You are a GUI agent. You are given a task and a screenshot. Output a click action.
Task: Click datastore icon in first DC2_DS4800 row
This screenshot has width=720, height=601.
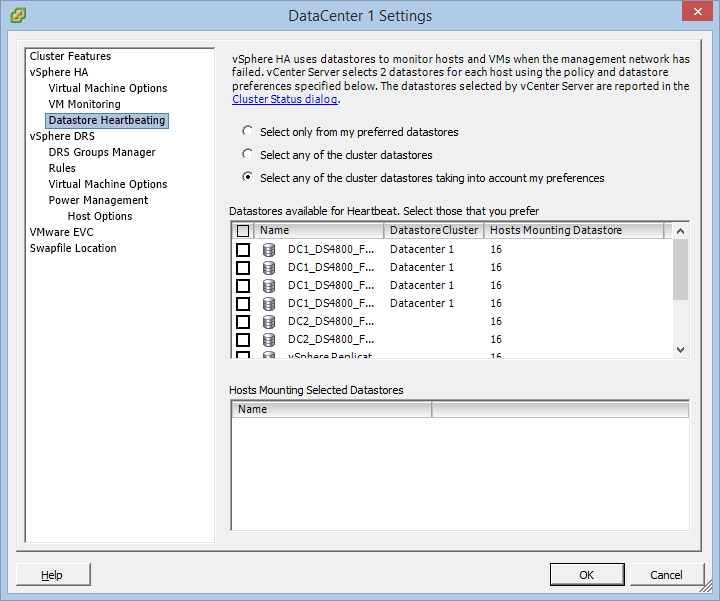tap(269, 321)
